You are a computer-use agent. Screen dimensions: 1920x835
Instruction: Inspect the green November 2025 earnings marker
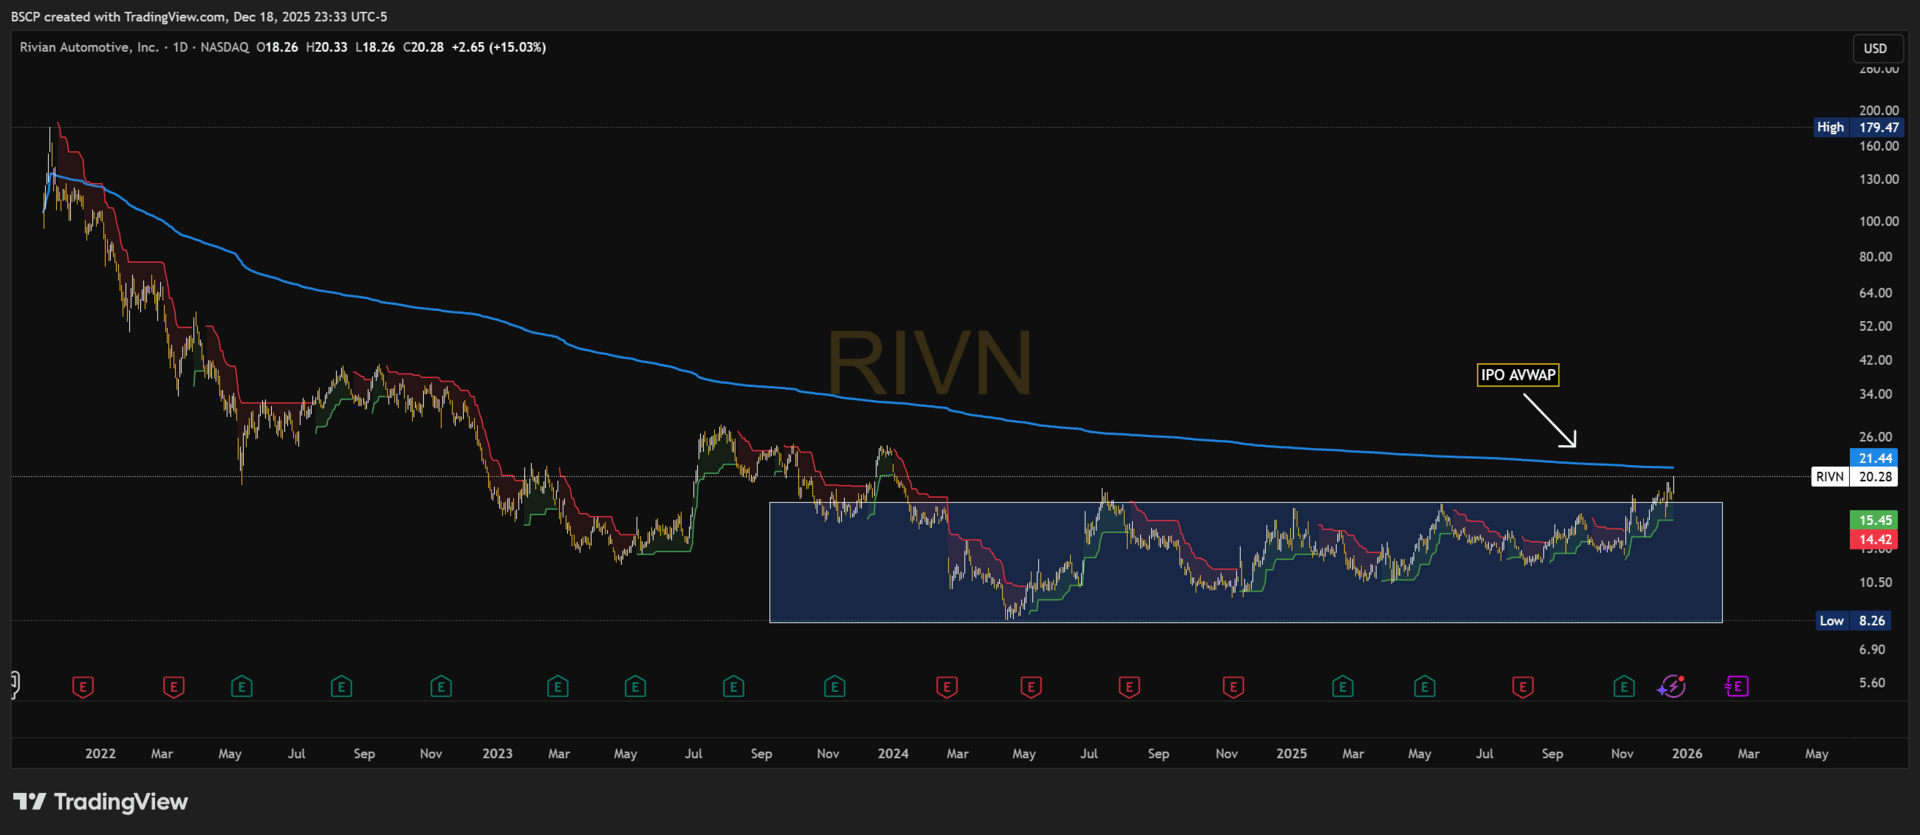(x=1624, y=687)
